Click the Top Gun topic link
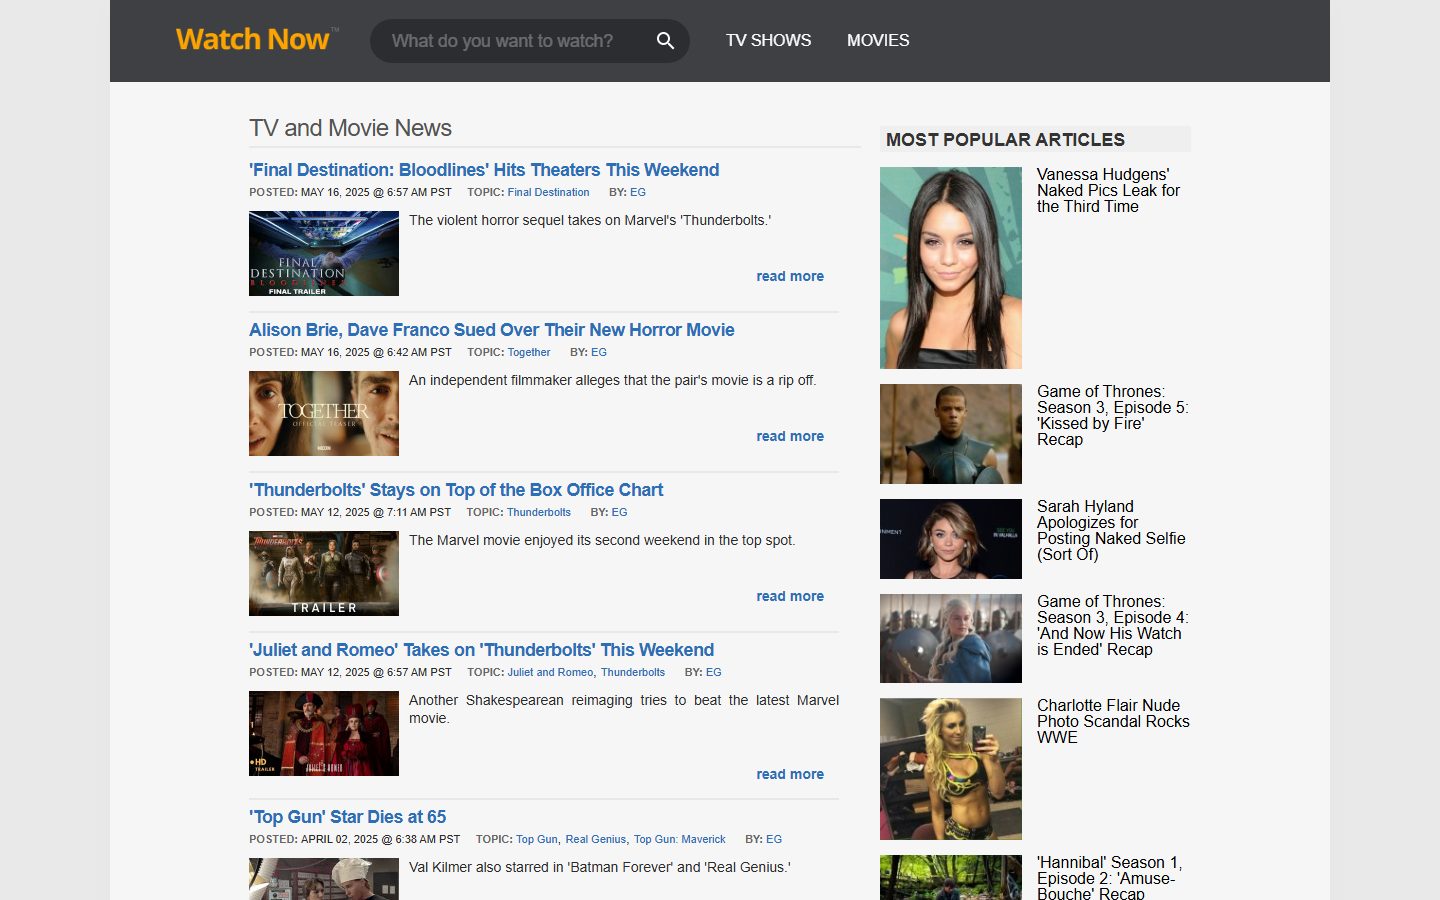The width and height of the screenshot is (1440, 900). pos(537,839)
